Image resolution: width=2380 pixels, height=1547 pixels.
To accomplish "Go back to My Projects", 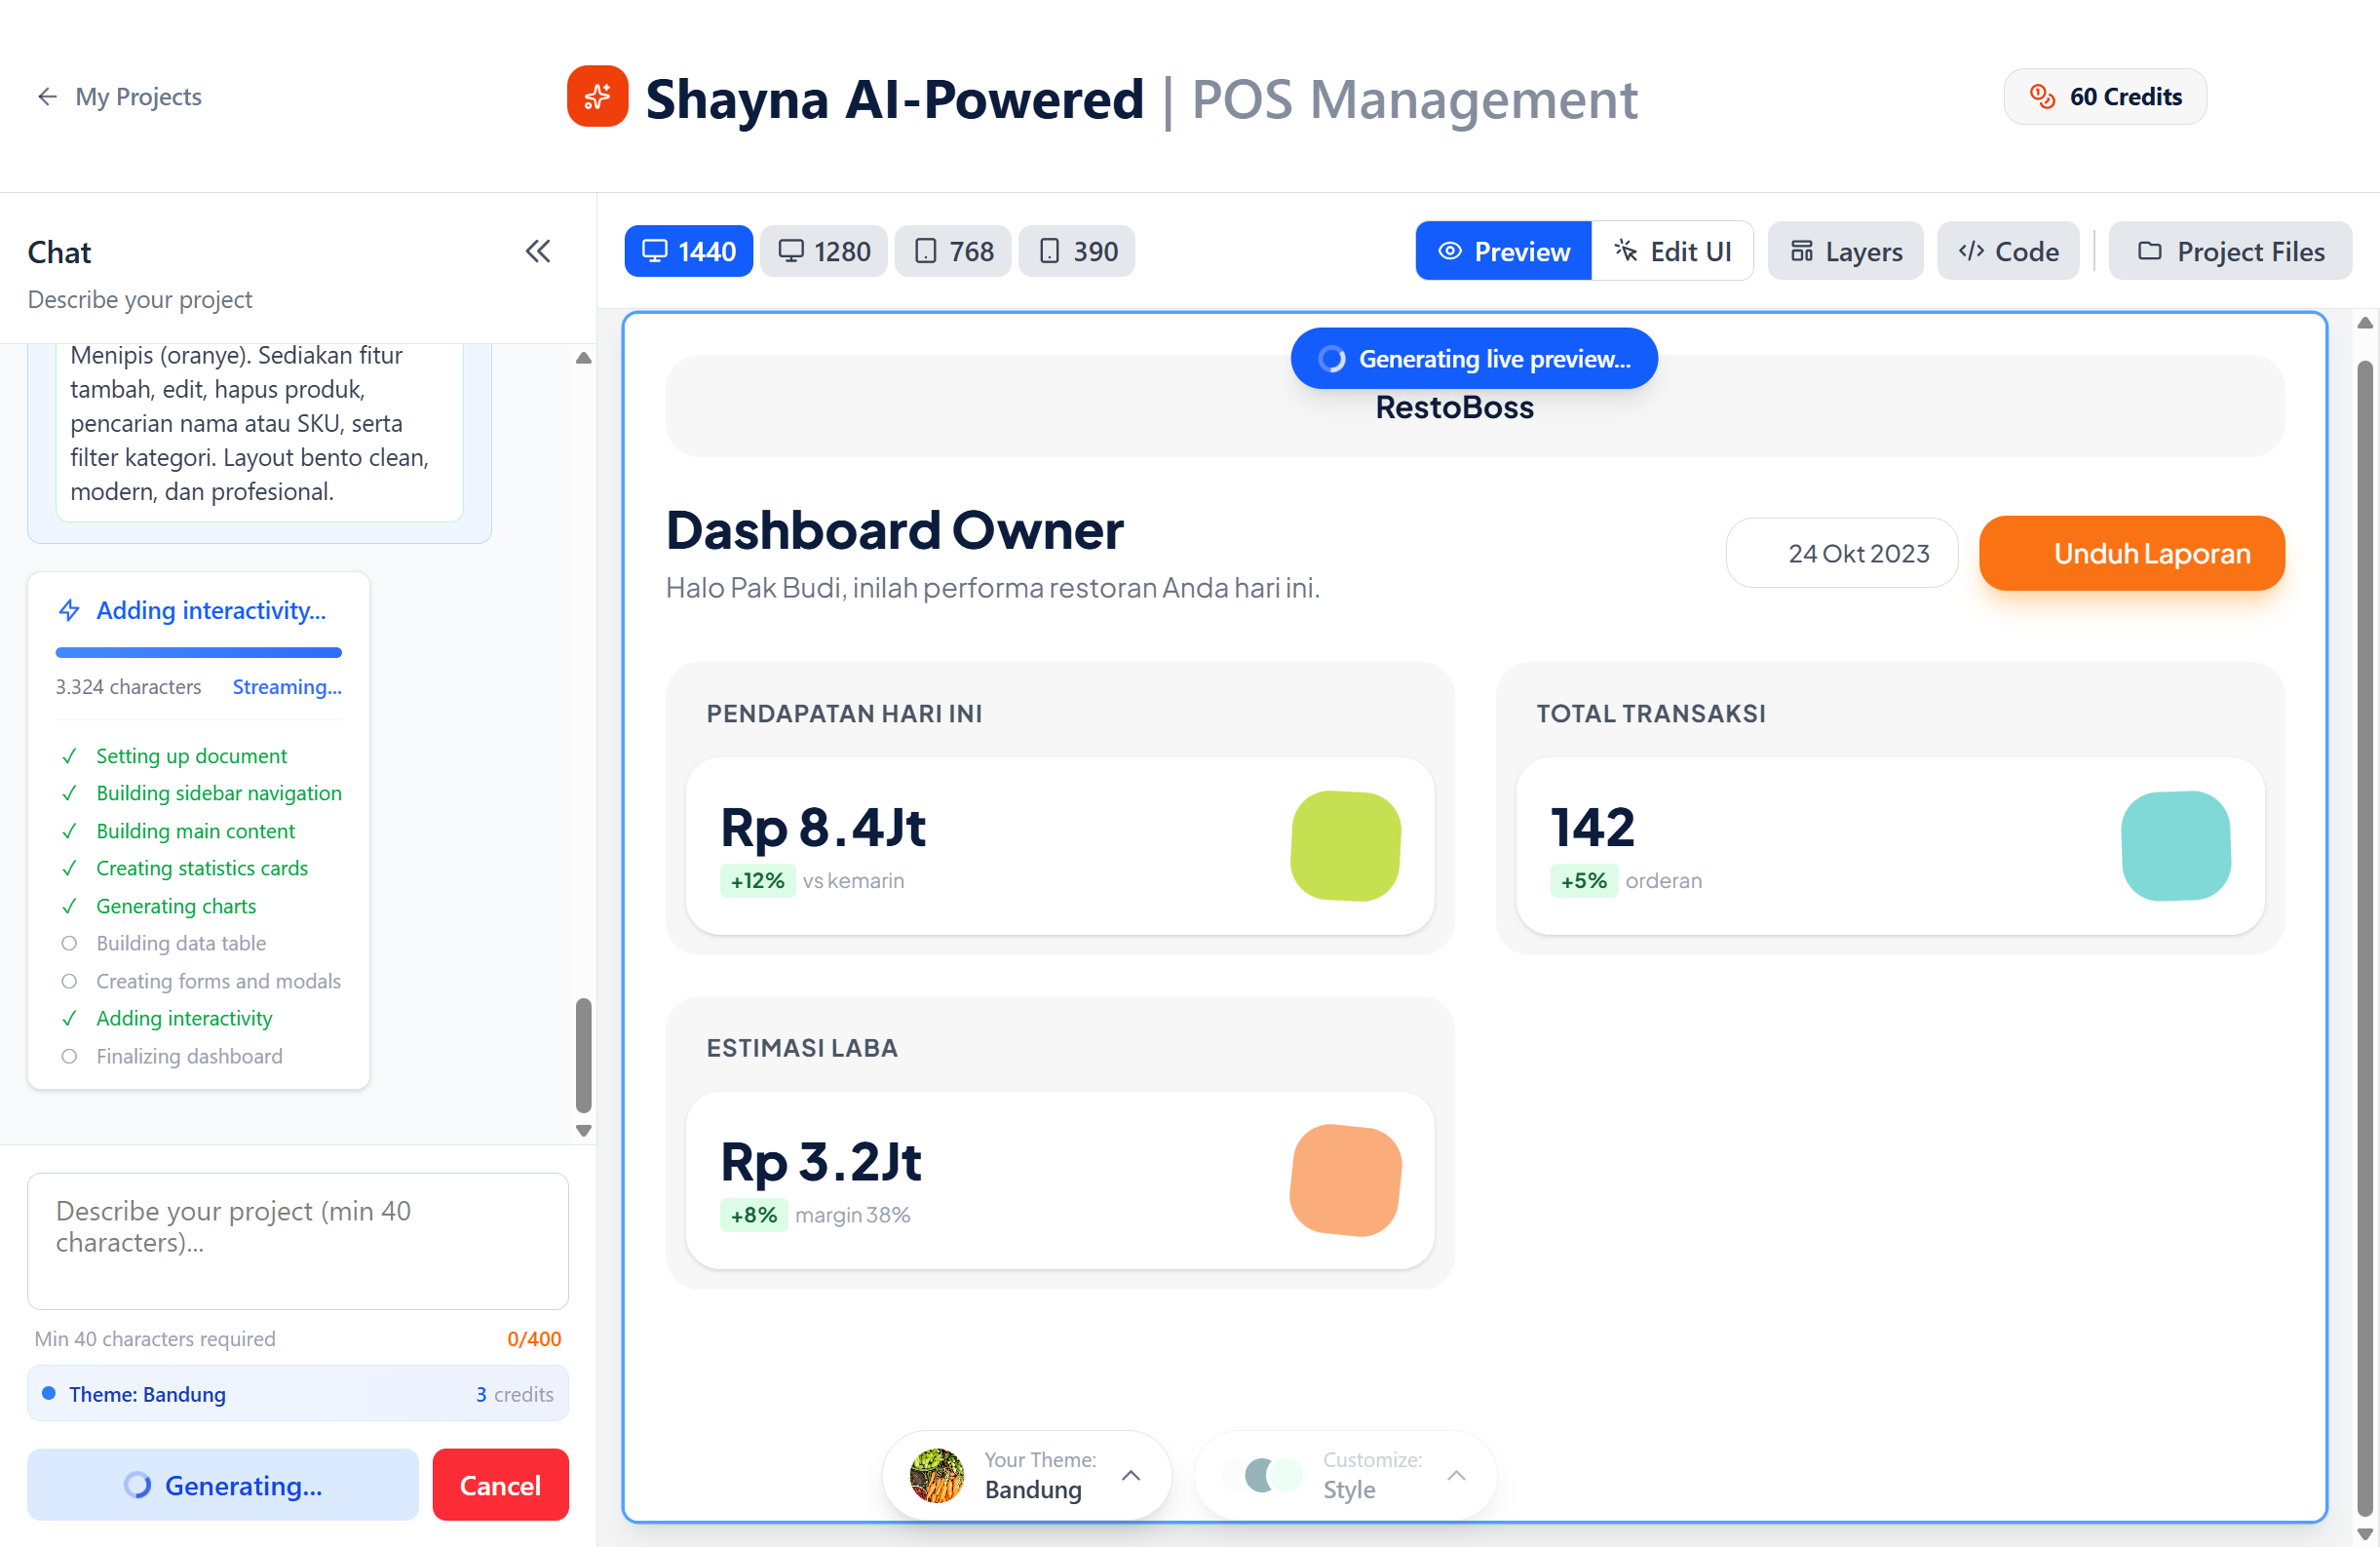I will pyautogui.click(x=118, y=96).
